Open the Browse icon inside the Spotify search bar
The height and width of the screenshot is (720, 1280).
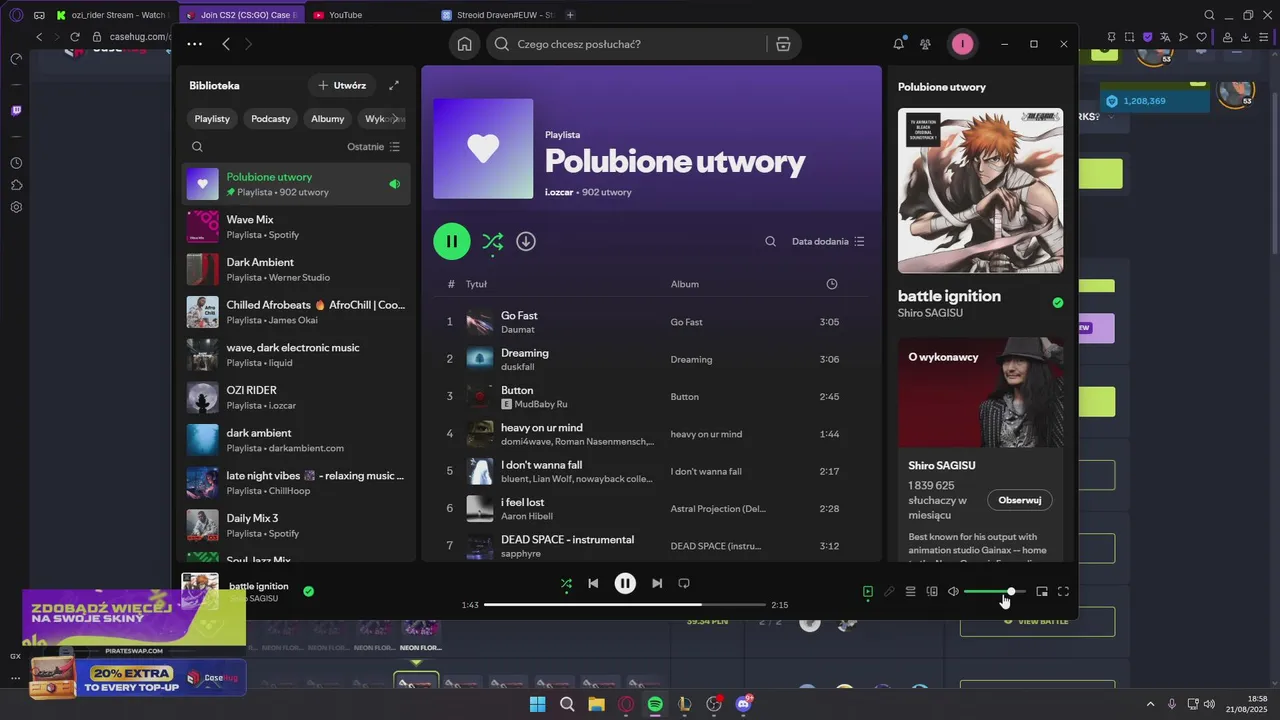pos(783,44)
